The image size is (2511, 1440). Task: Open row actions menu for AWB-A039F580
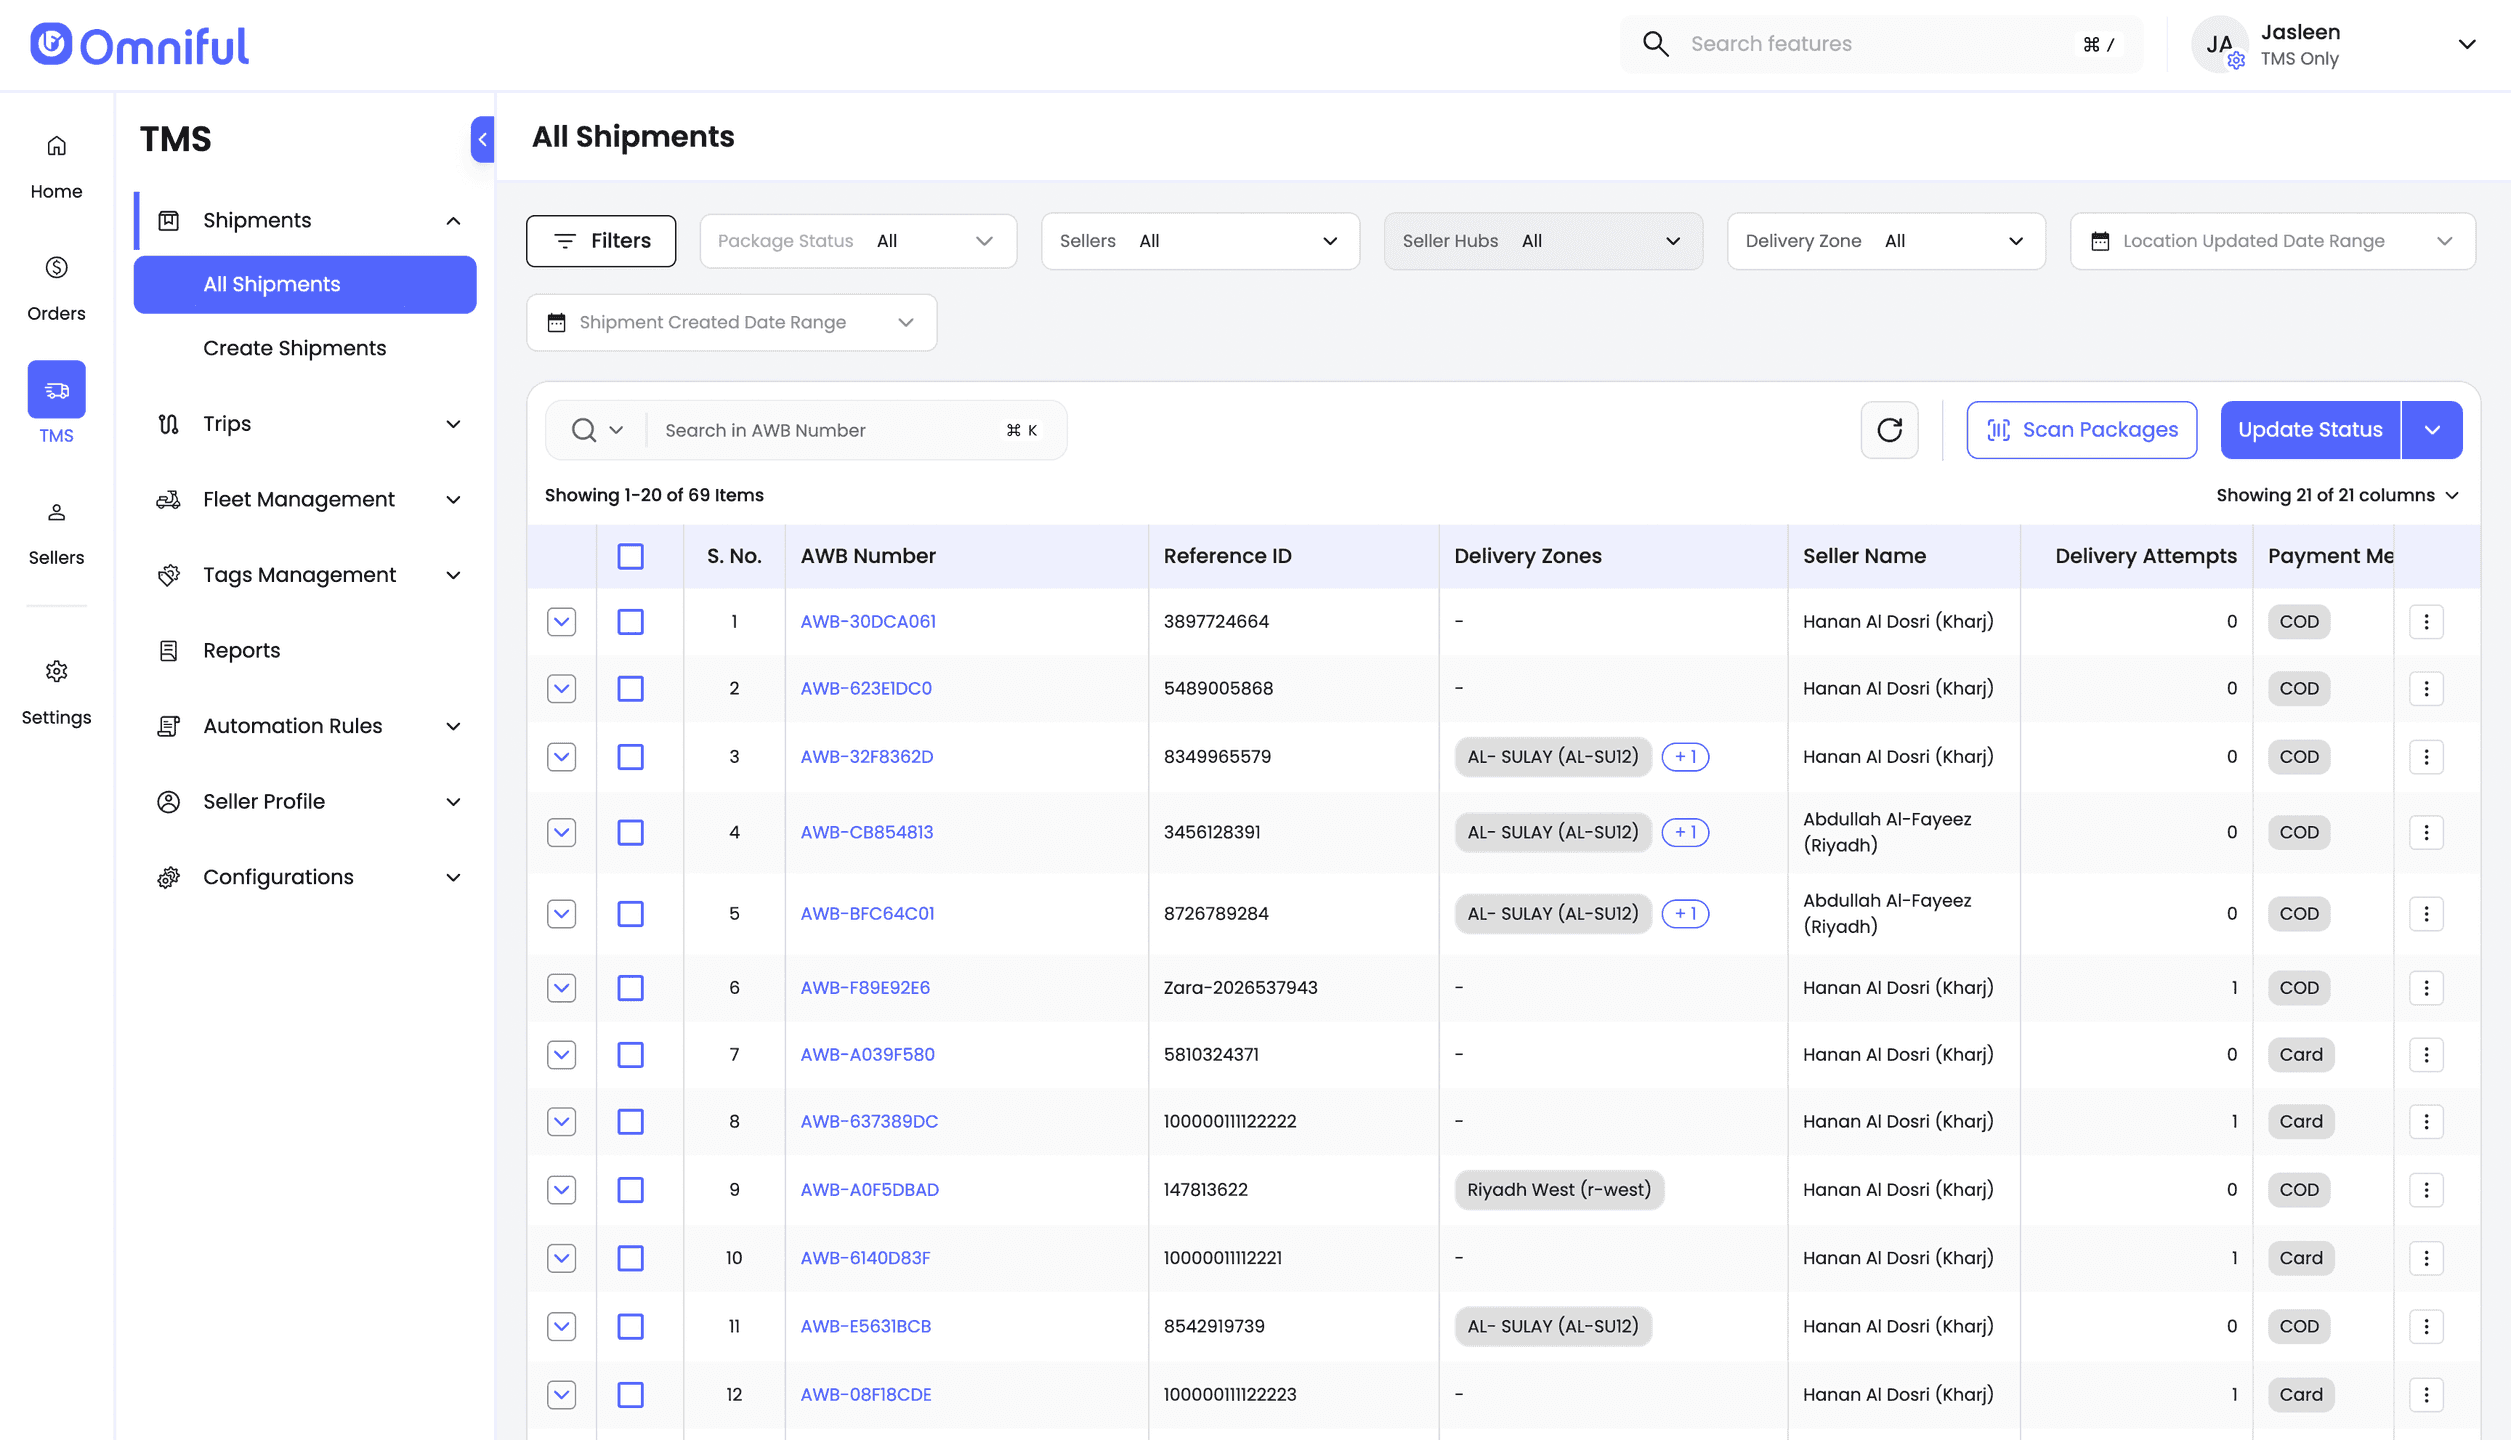coord(2426,1054)
